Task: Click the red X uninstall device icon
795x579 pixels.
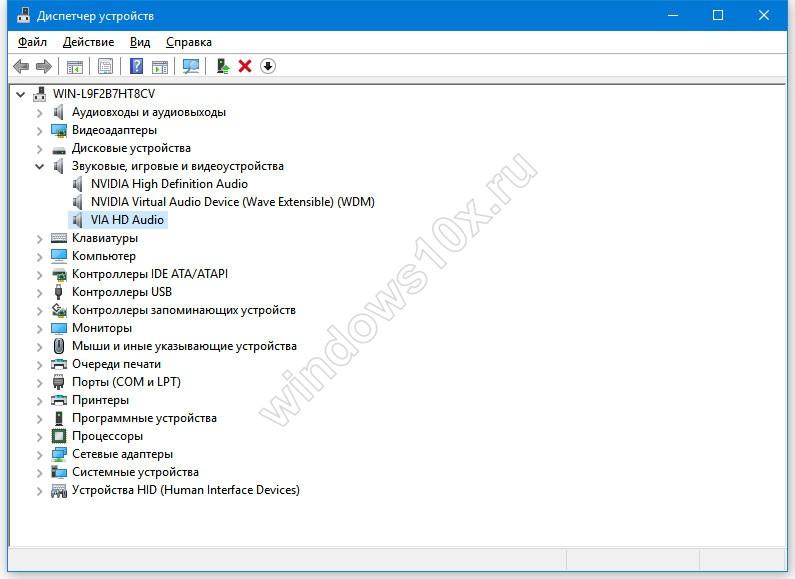Action: 245,66
